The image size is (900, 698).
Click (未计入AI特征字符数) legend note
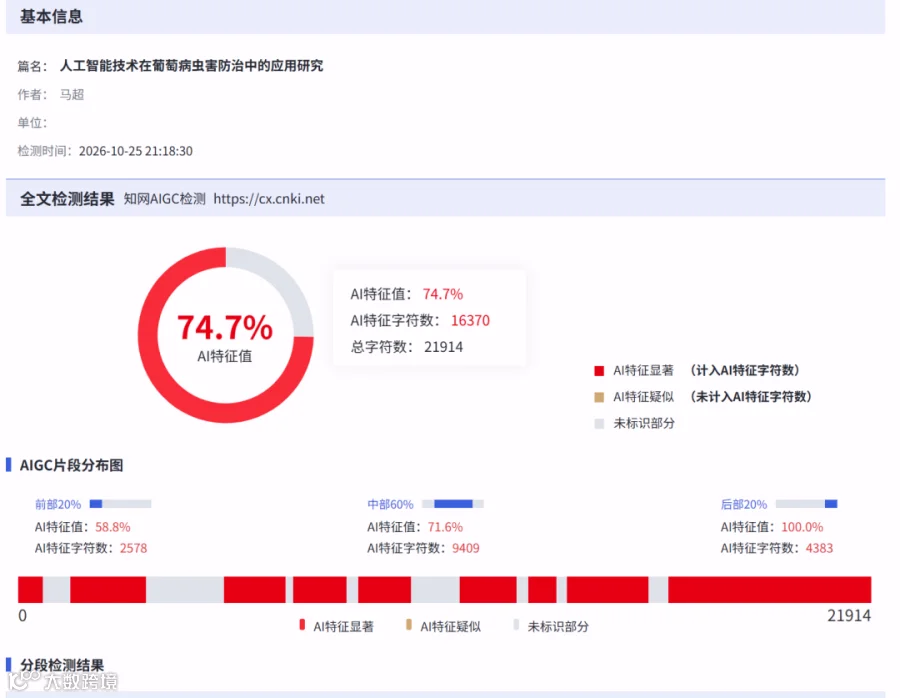(x=751, y=397)
